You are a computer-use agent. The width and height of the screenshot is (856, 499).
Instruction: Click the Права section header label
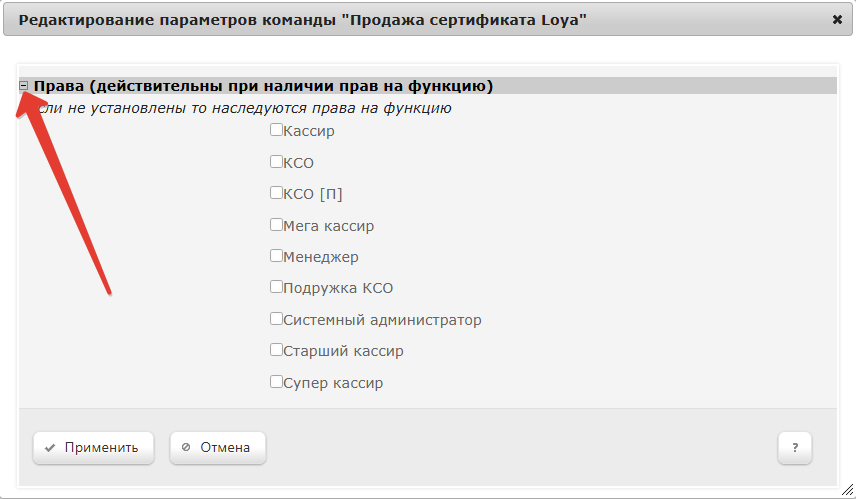[264, 86]
